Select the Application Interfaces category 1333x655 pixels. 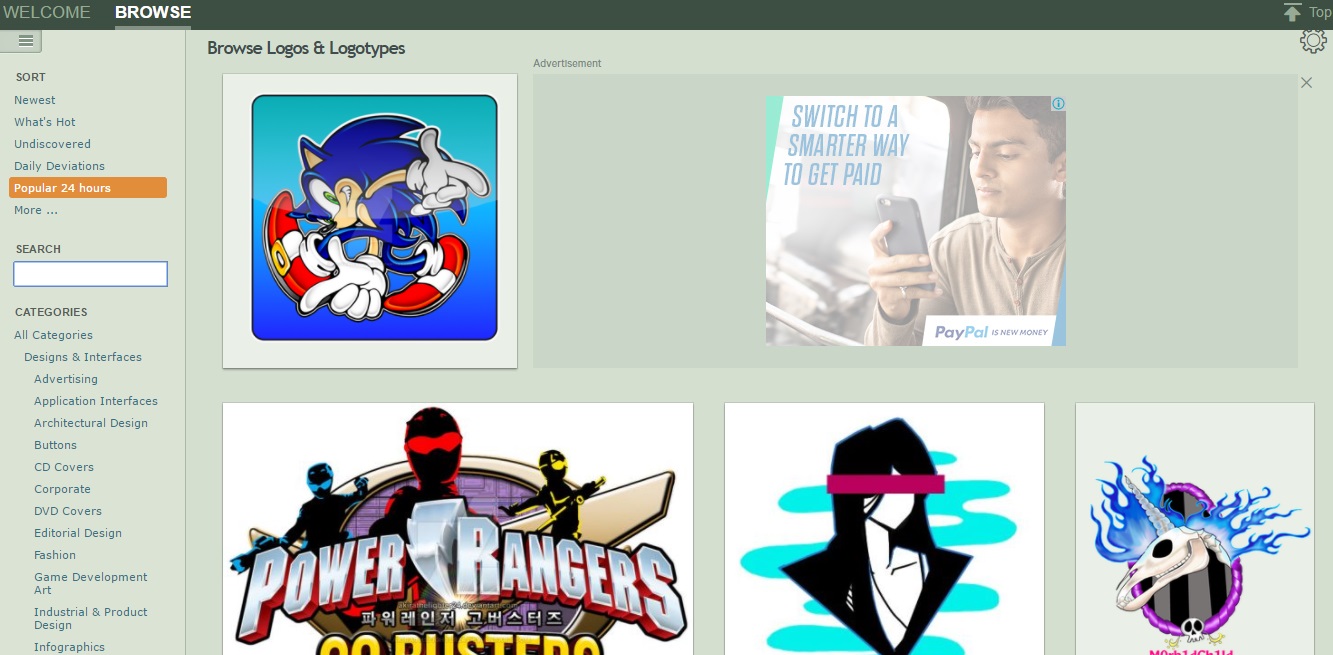point(96,401)
